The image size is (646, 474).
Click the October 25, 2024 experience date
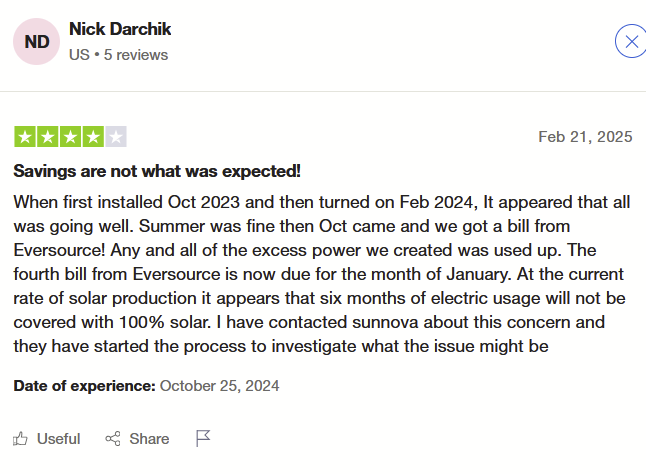(219, 385)
